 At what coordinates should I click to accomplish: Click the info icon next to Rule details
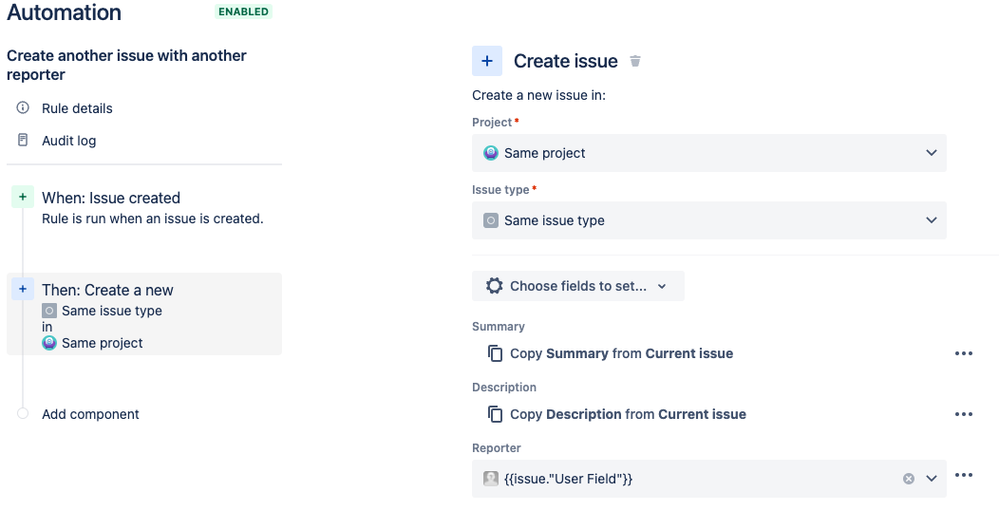(x=23, y=108)
